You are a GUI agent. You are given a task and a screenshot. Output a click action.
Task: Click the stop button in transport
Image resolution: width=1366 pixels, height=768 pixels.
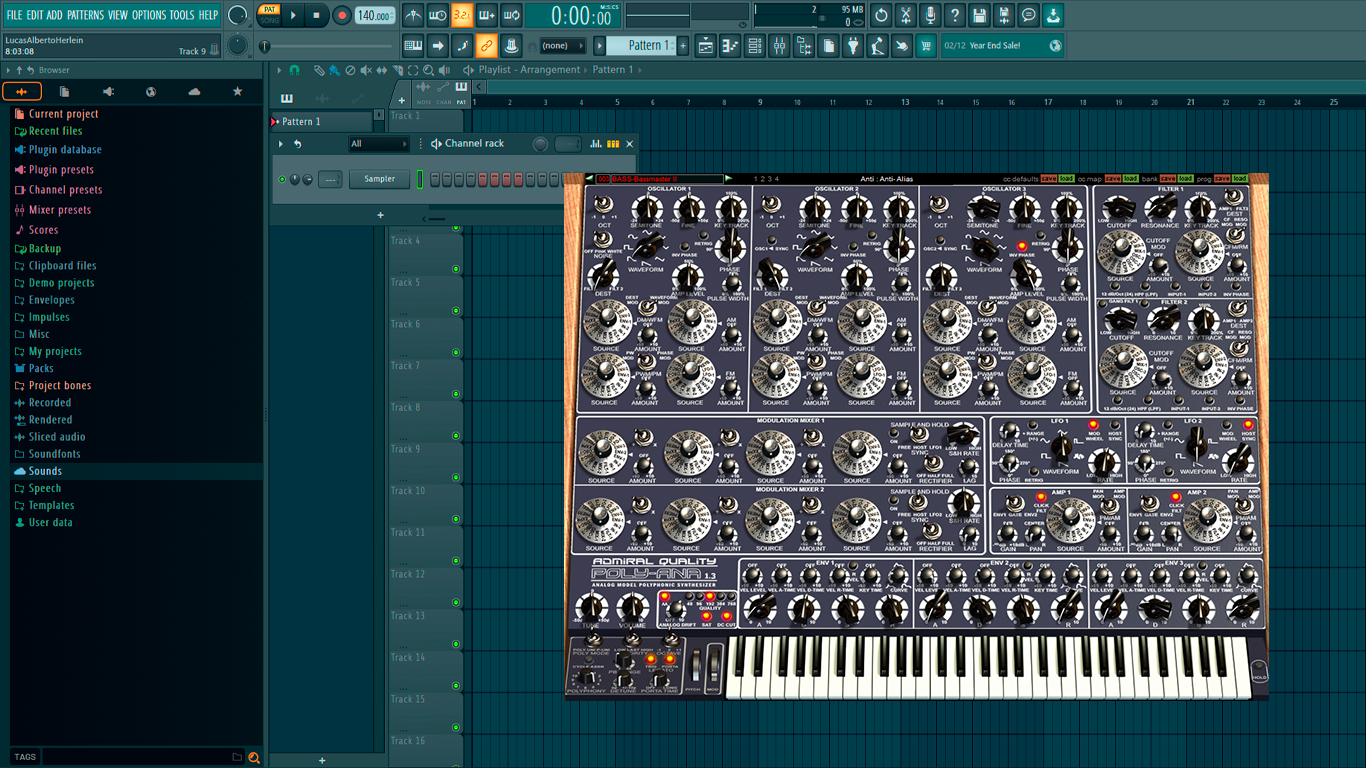316,15
